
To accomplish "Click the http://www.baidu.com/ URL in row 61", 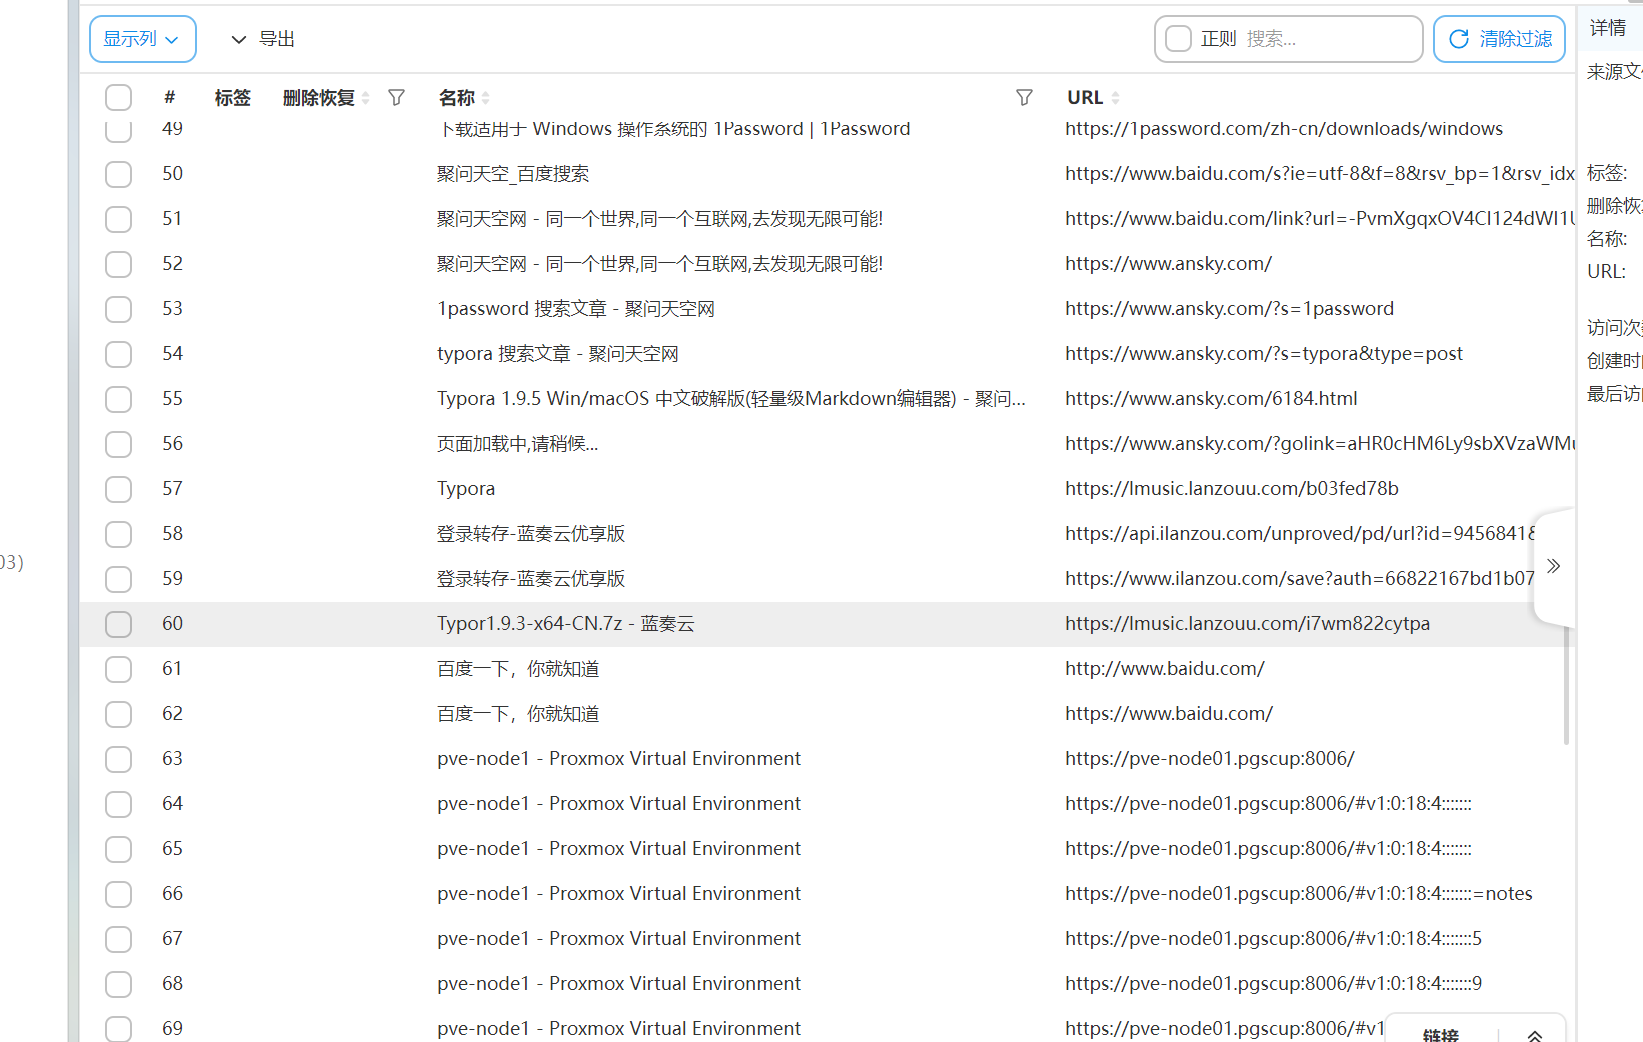I will 1165,669.
